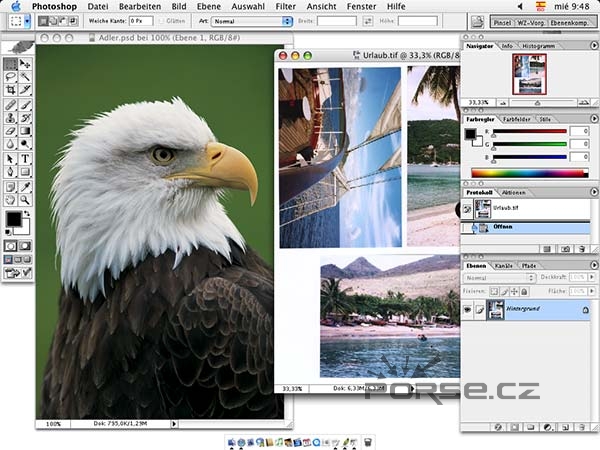Select the History Brush tool
Image resolution: width=600 pixels, height=450 pixels.
pyautogui.click(x=25, y=117)
